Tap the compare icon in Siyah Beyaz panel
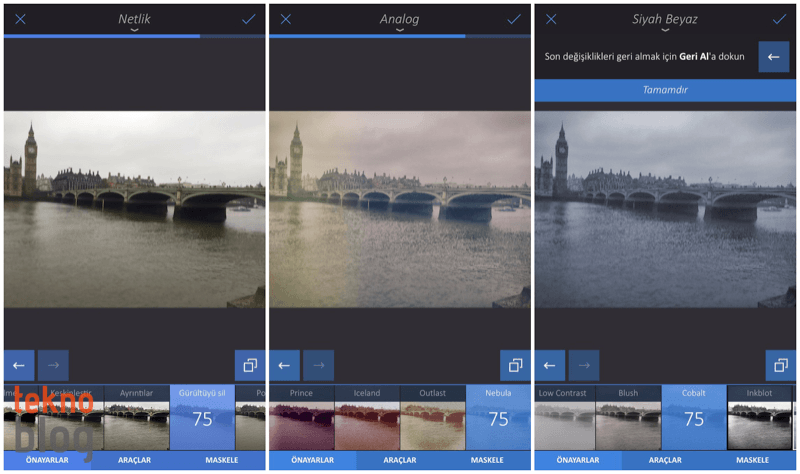This screenshot has width=800, height=474. tap(780, 365)
